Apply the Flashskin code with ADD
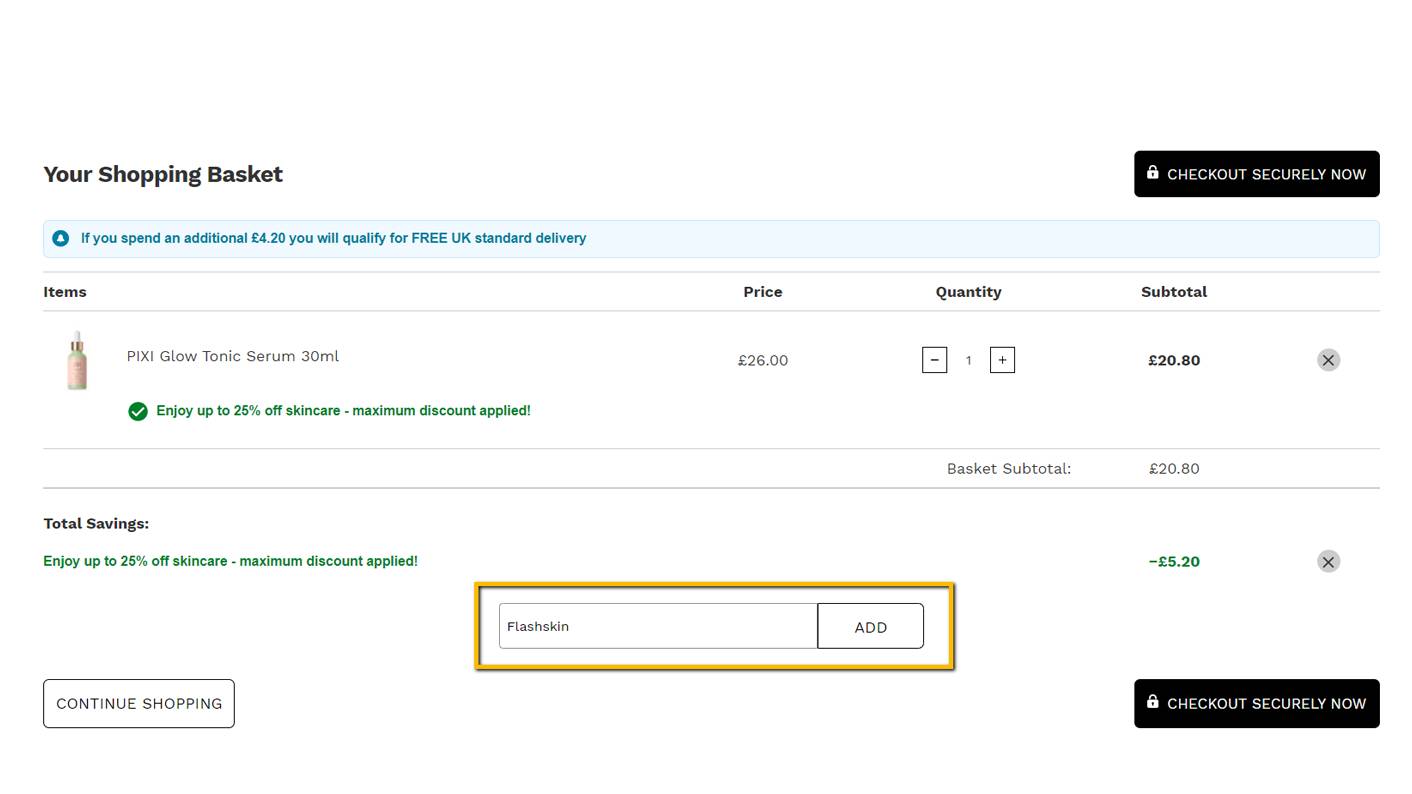 coord(869,626)
